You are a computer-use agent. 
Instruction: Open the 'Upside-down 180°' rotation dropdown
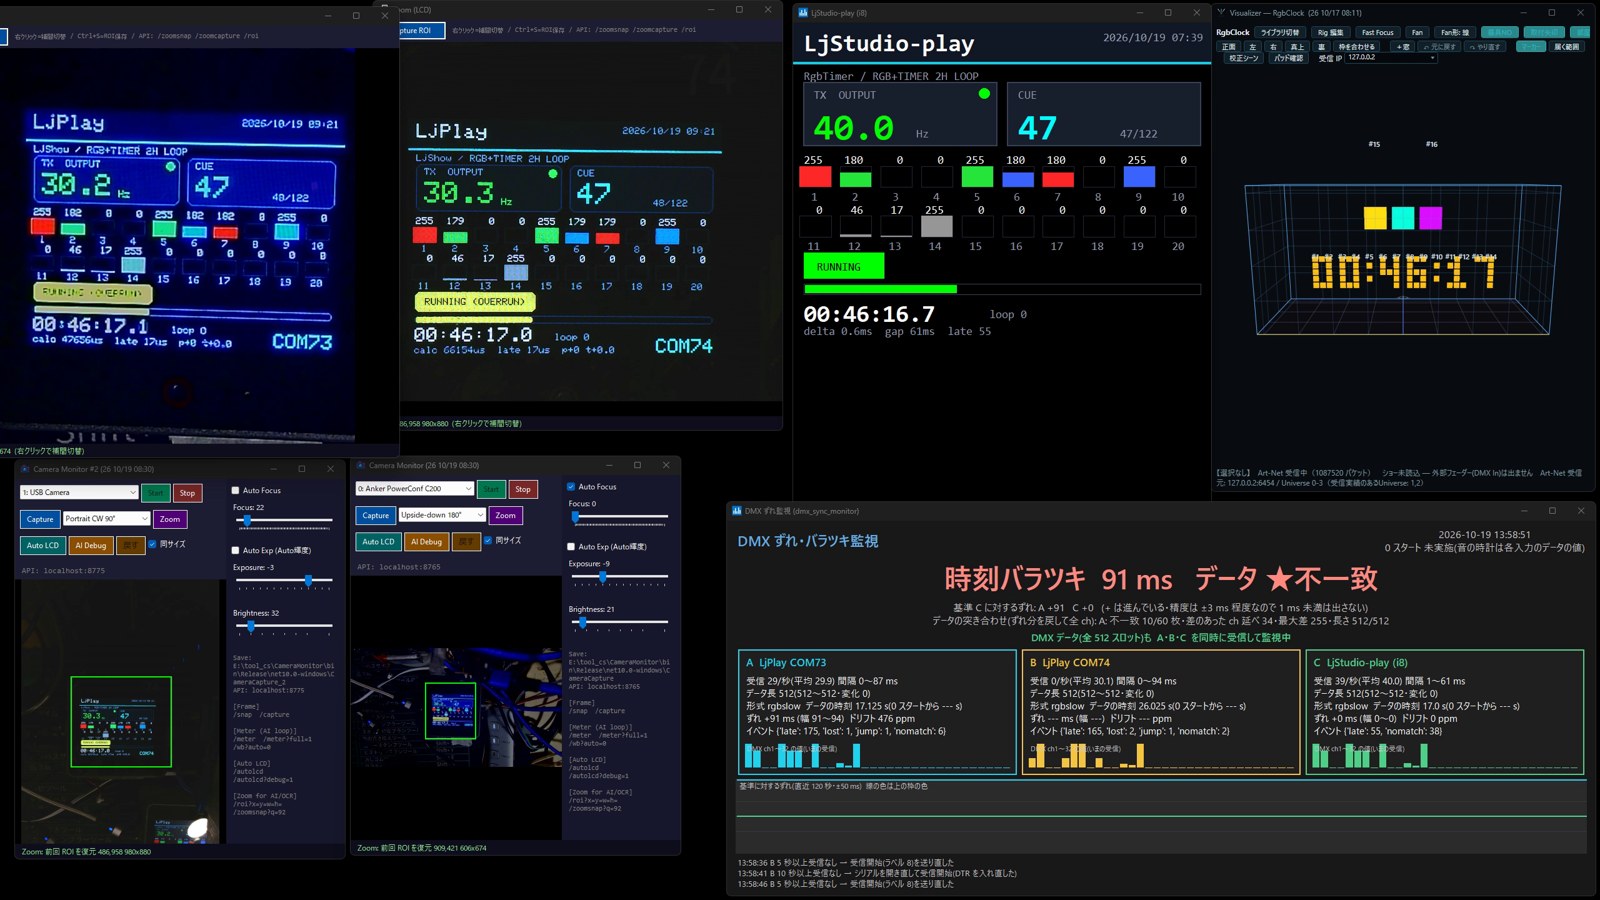[442, 515]
